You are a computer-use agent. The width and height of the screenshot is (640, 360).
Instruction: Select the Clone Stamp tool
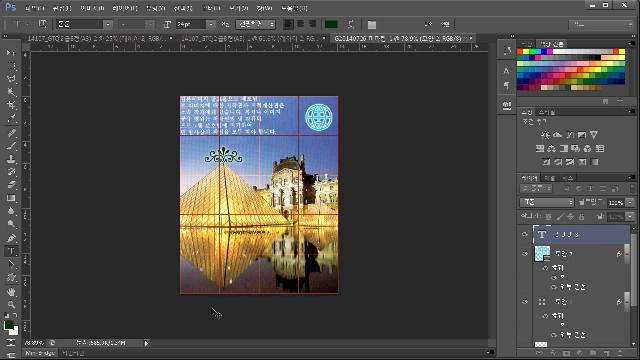[x=11, y=159]
